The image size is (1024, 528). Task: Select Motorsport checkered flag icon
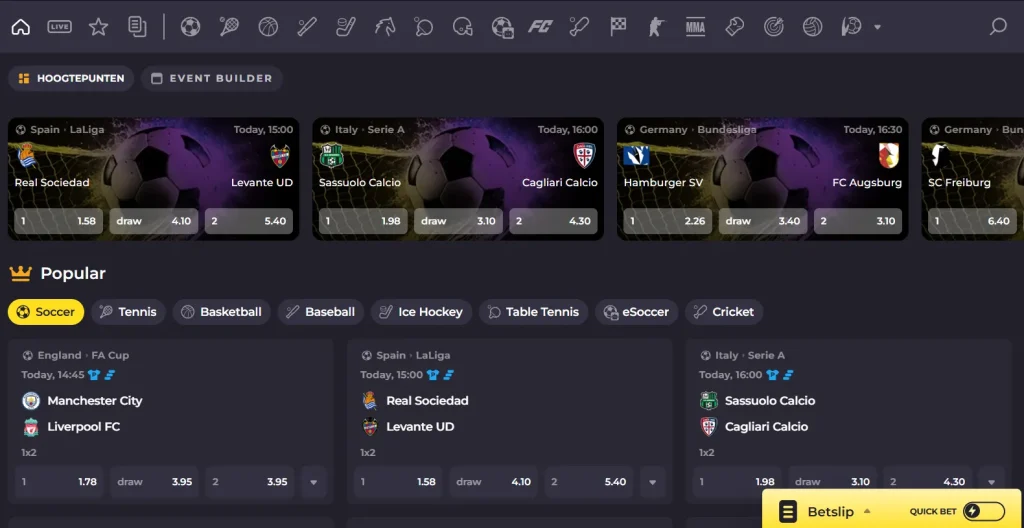point(618,27)
